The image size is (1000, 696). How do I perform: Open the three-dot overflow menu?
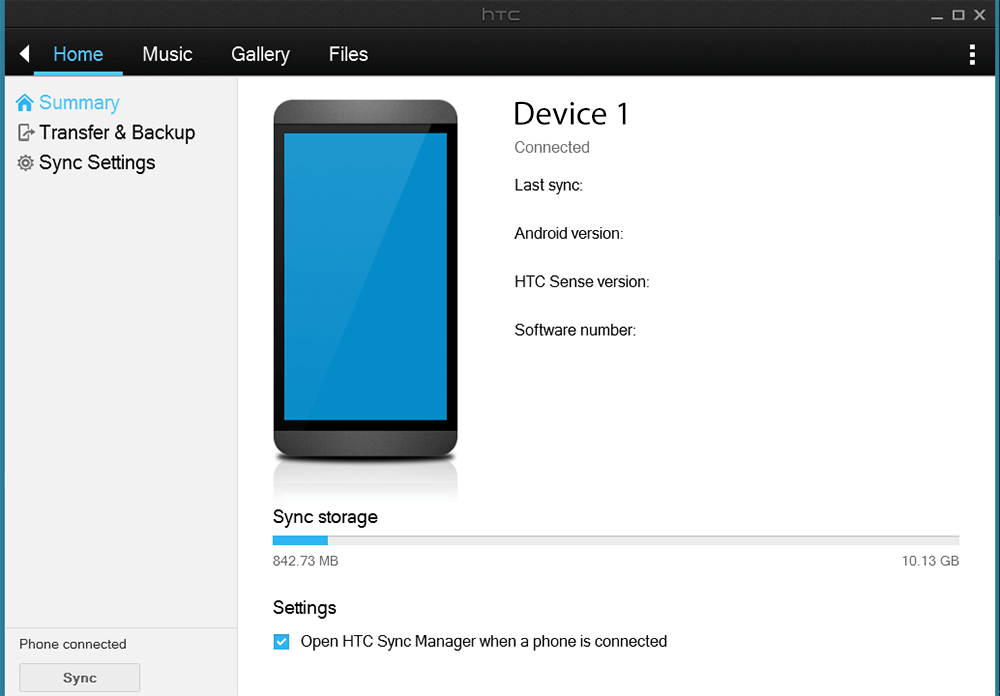[x=972, y=55]
